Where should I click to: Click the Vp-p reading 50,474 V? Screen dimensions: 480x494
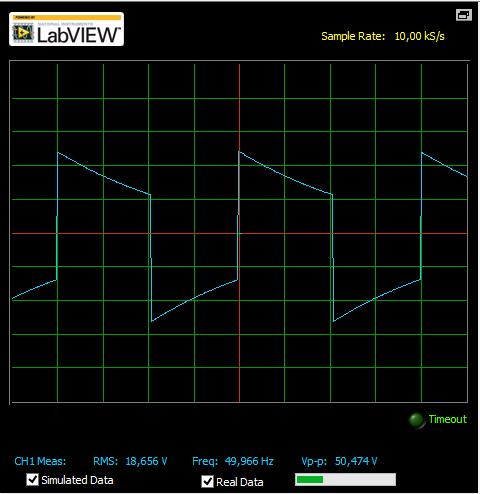[356, 461]
